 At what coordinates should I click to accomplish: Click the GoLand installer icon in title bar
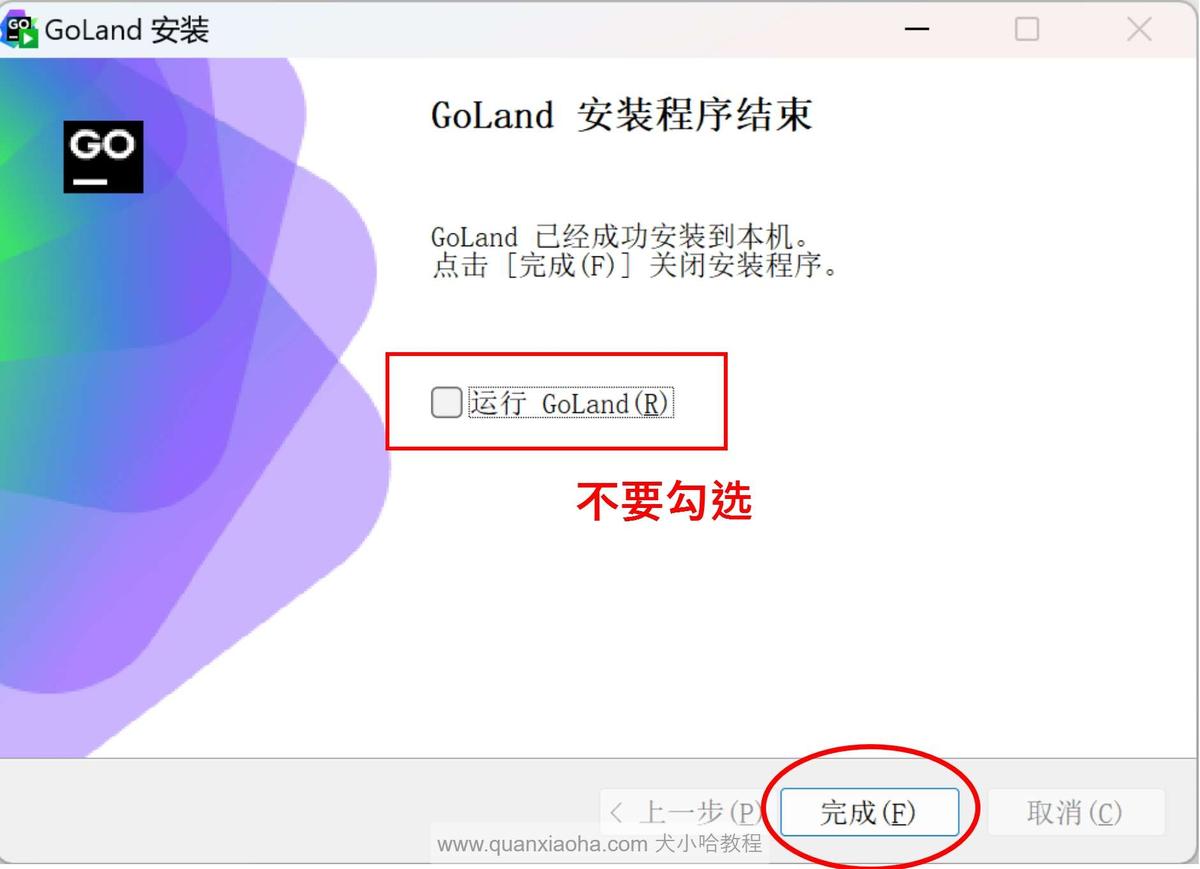pos(20,29)
